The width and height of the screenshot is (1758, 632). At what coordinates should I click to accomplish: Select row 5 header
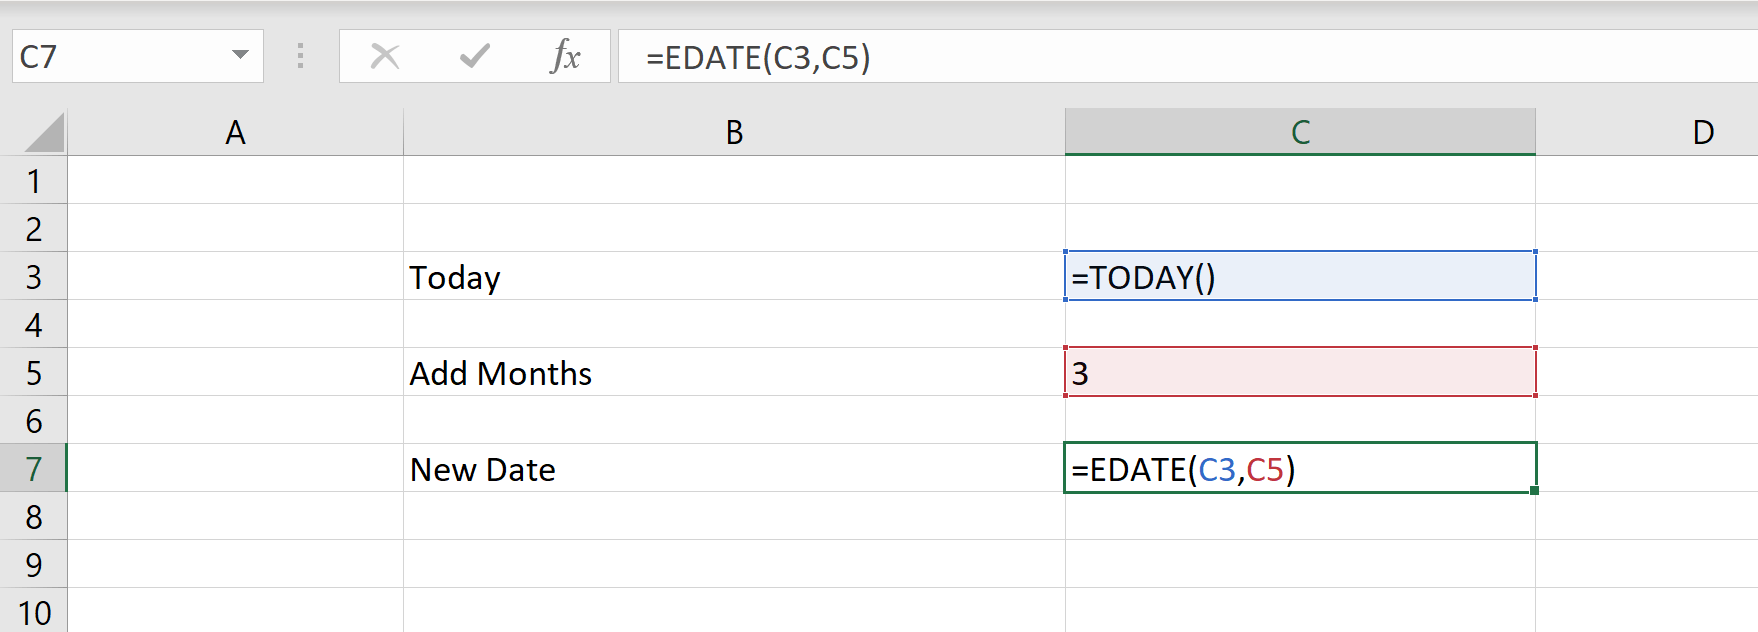pos(34,372)
